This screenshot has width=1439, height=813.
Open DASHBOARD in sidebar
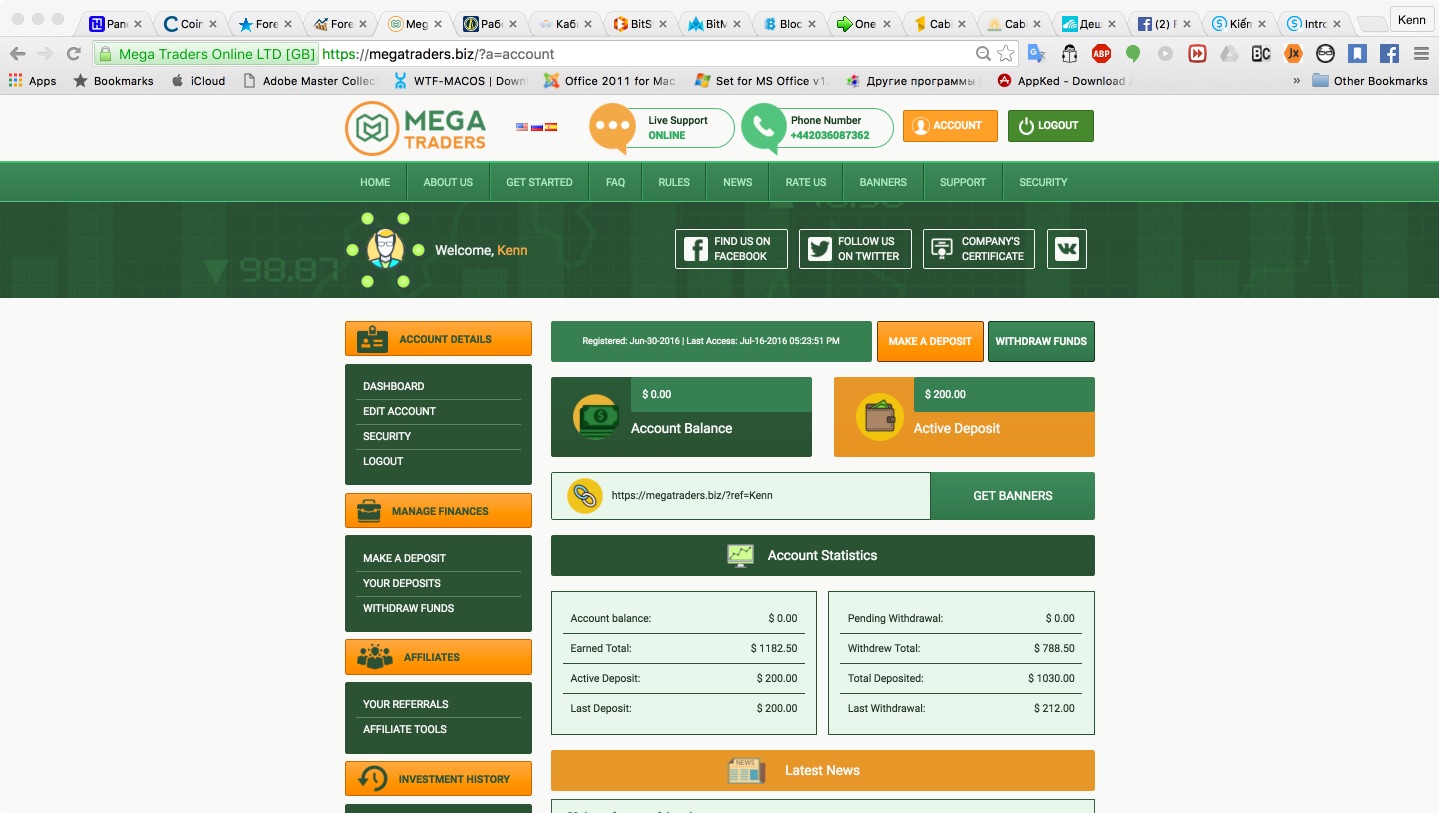click(x=393, y=386)
